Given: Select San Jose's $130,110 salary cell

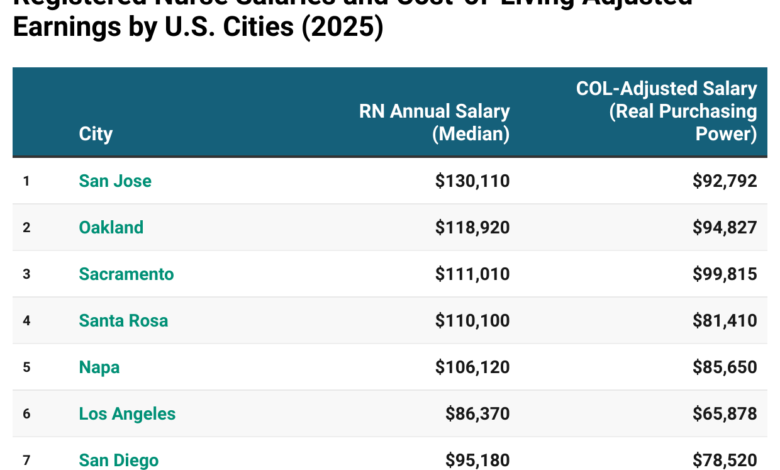Looking at the screenshot, I should (x=472, y=181).
